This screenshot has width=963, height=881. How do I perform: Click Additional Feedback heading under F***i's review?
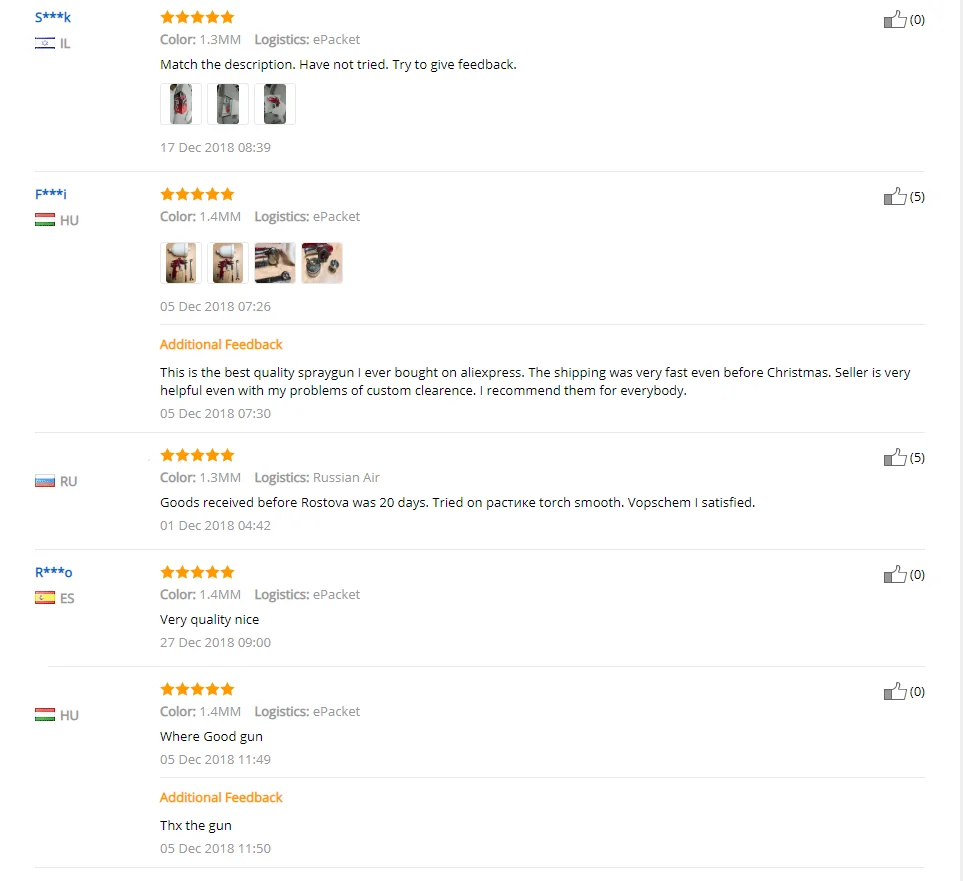tap(221, 344)
